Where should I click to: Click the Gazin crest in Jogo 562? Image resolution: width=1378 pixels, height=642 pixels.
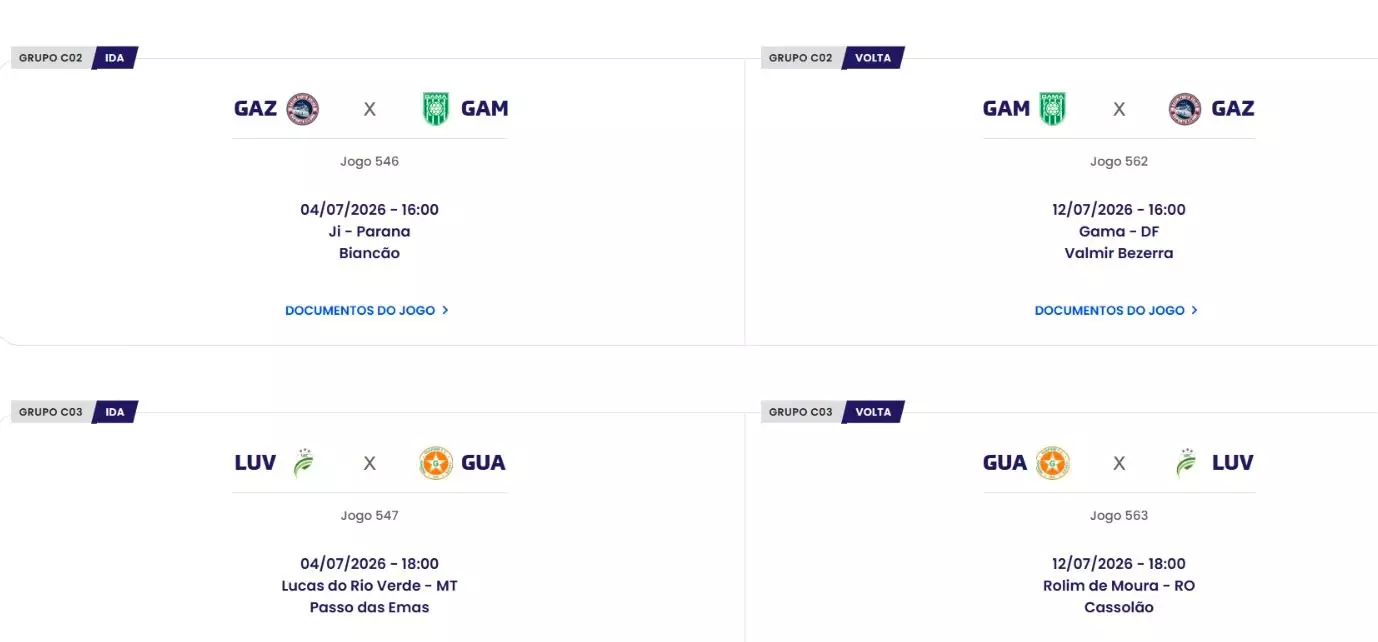click(1185, 109)
